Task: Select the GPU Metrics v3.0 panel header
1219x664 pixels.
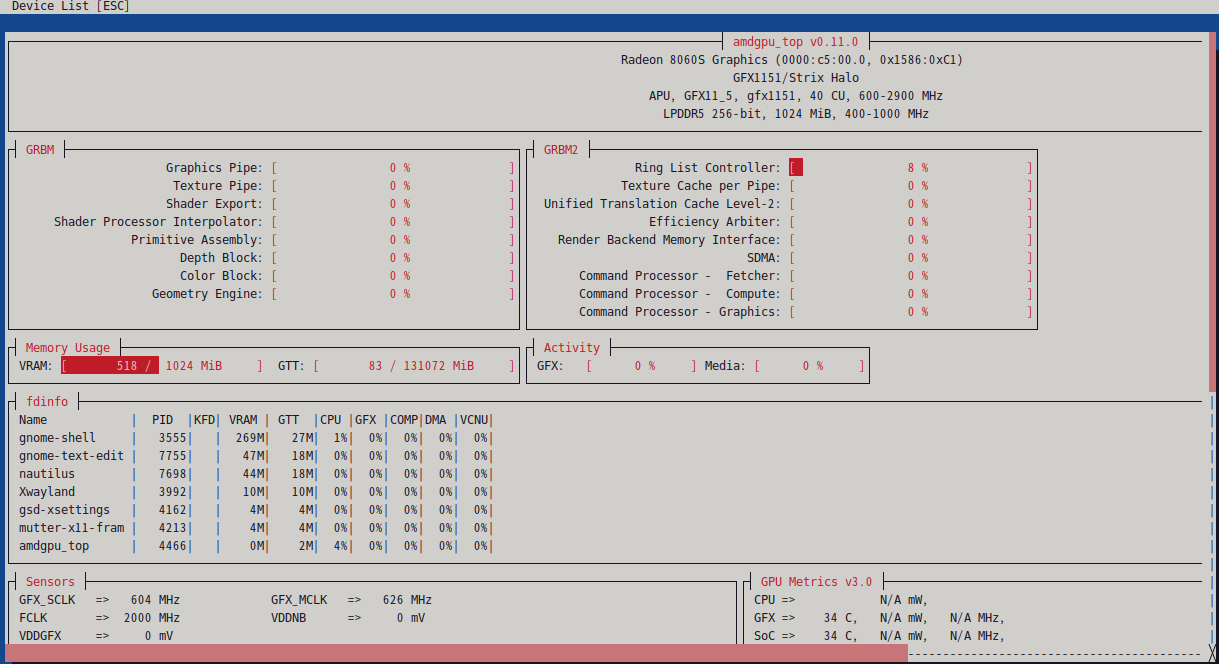Action: point(816,582)
